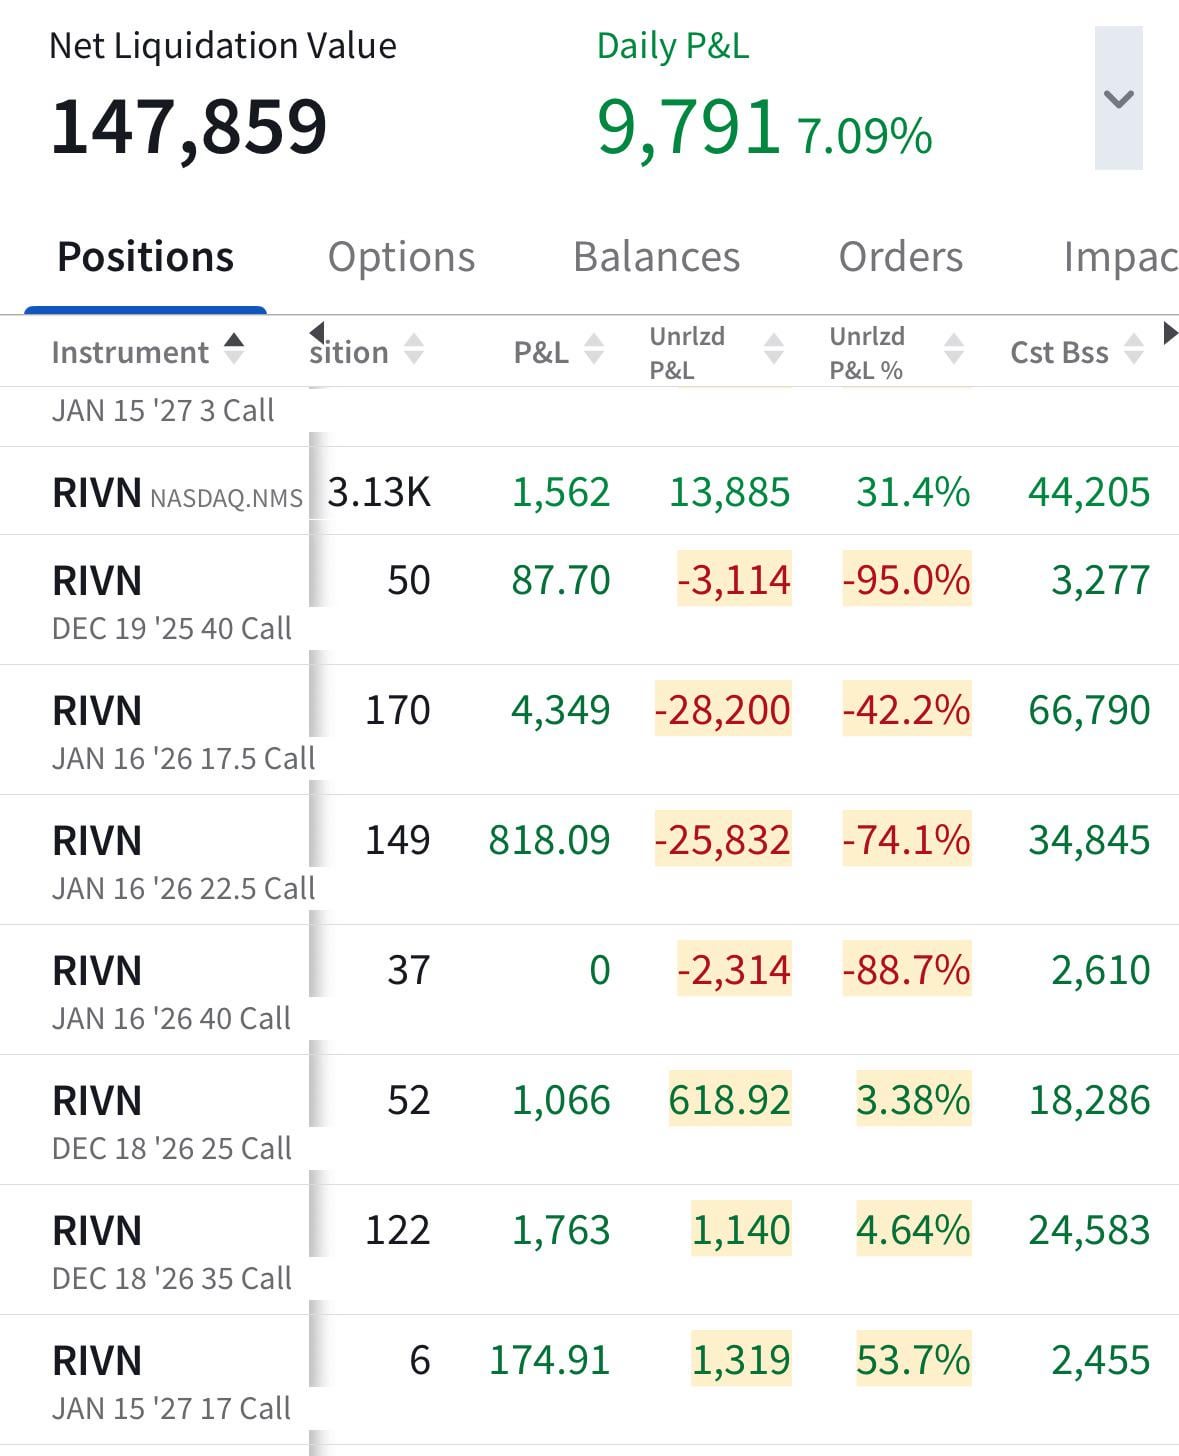Expand the account summary chevron dropdown
Viewport: 1179px width, 1456px height.
[x=1118, y=98]
